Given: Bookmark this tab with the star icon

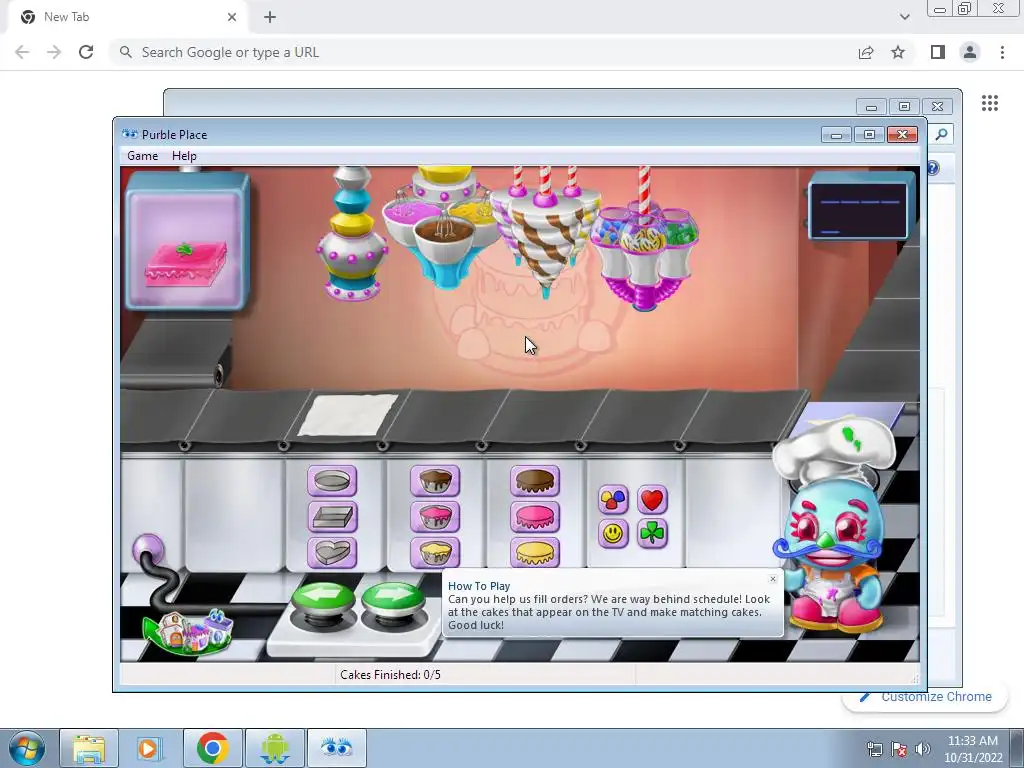Looking at the screenshot, I should point(898,52).
